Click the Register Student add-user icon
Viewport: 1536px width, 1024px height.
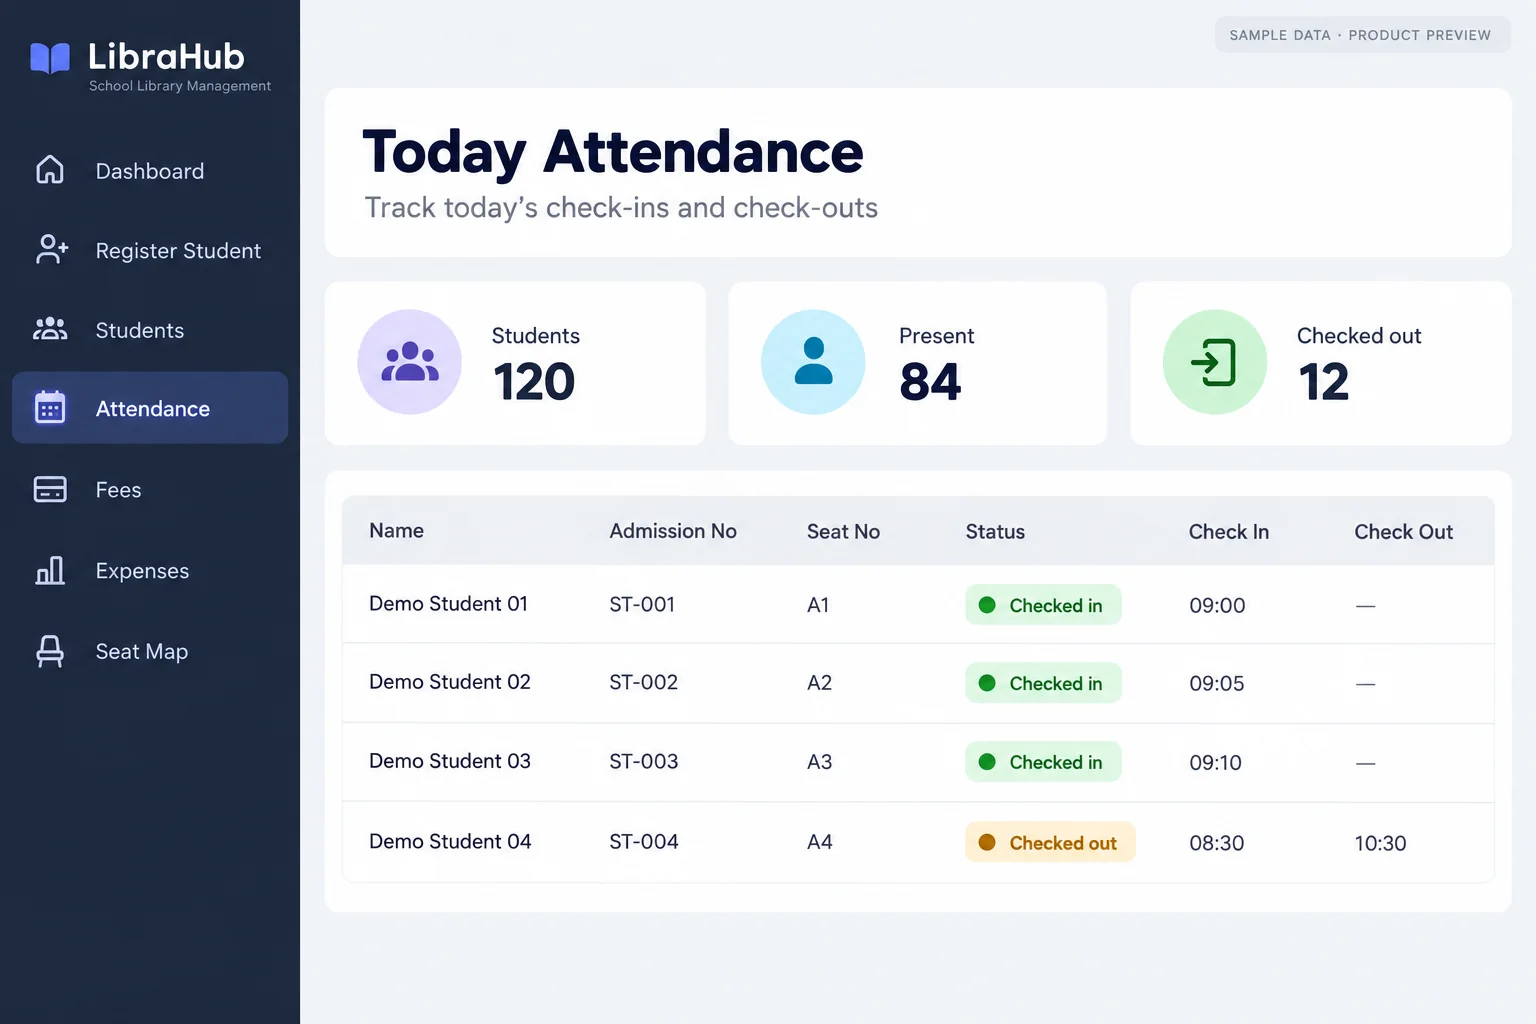[51, 249]
